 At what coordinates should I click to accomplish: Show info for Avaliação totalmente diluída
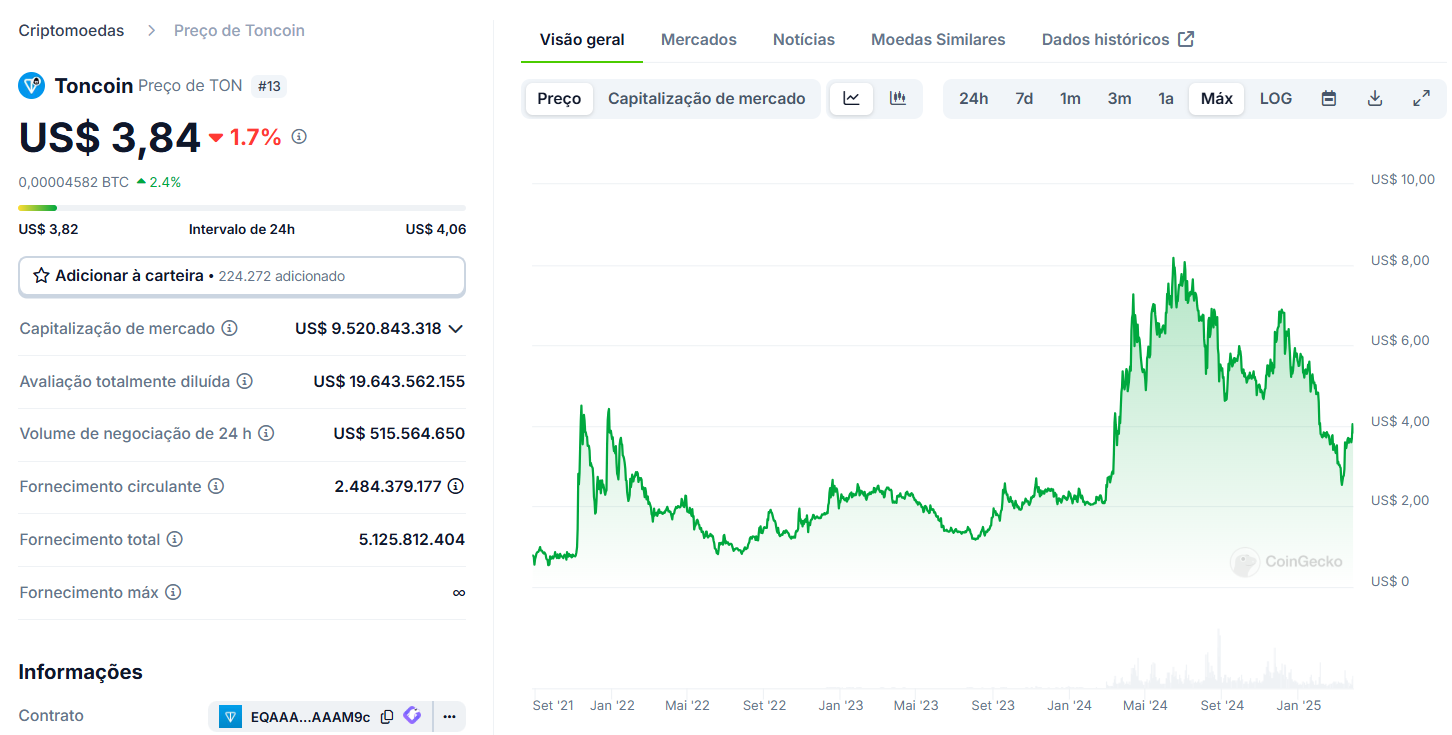244,381
